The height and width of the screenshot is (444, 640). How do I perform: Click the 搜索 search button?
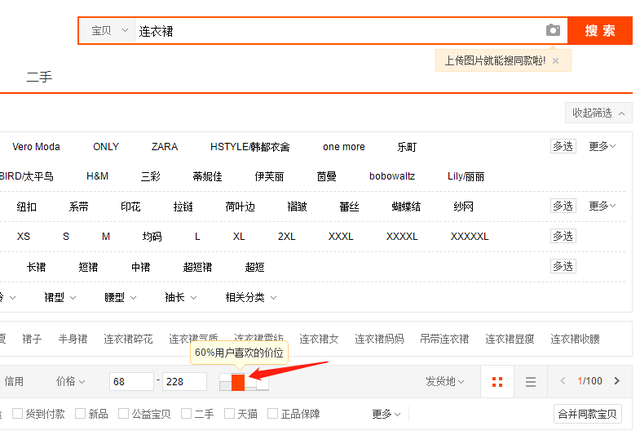coord(600,30)
